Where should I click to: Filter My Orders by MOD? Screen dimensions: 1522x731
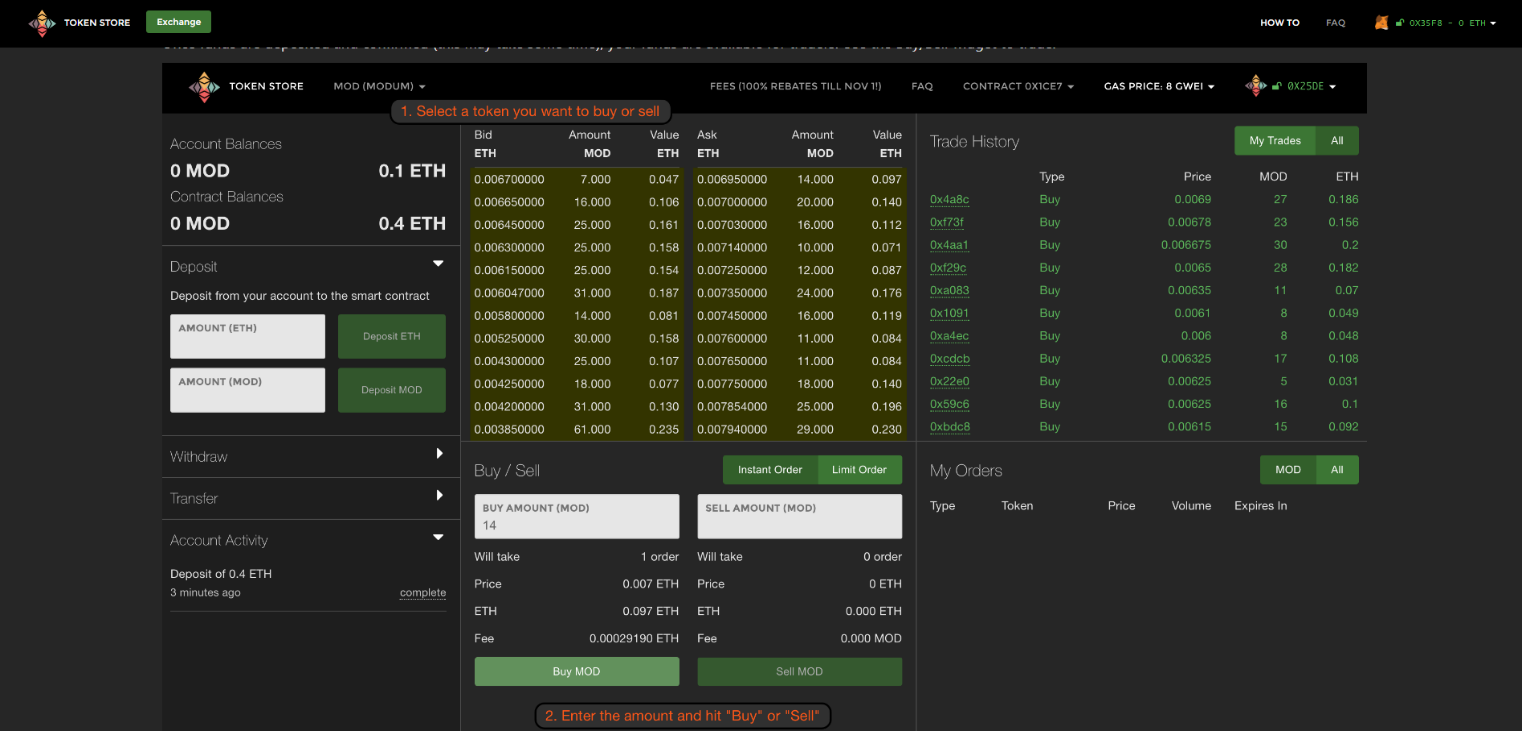(1288, 470)
